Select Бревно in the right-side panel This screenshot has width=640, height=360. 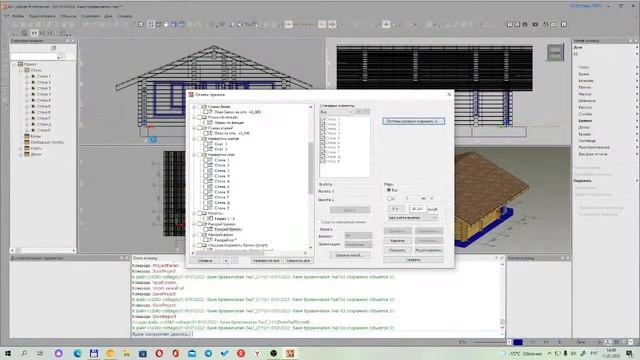tap(585, 121)
